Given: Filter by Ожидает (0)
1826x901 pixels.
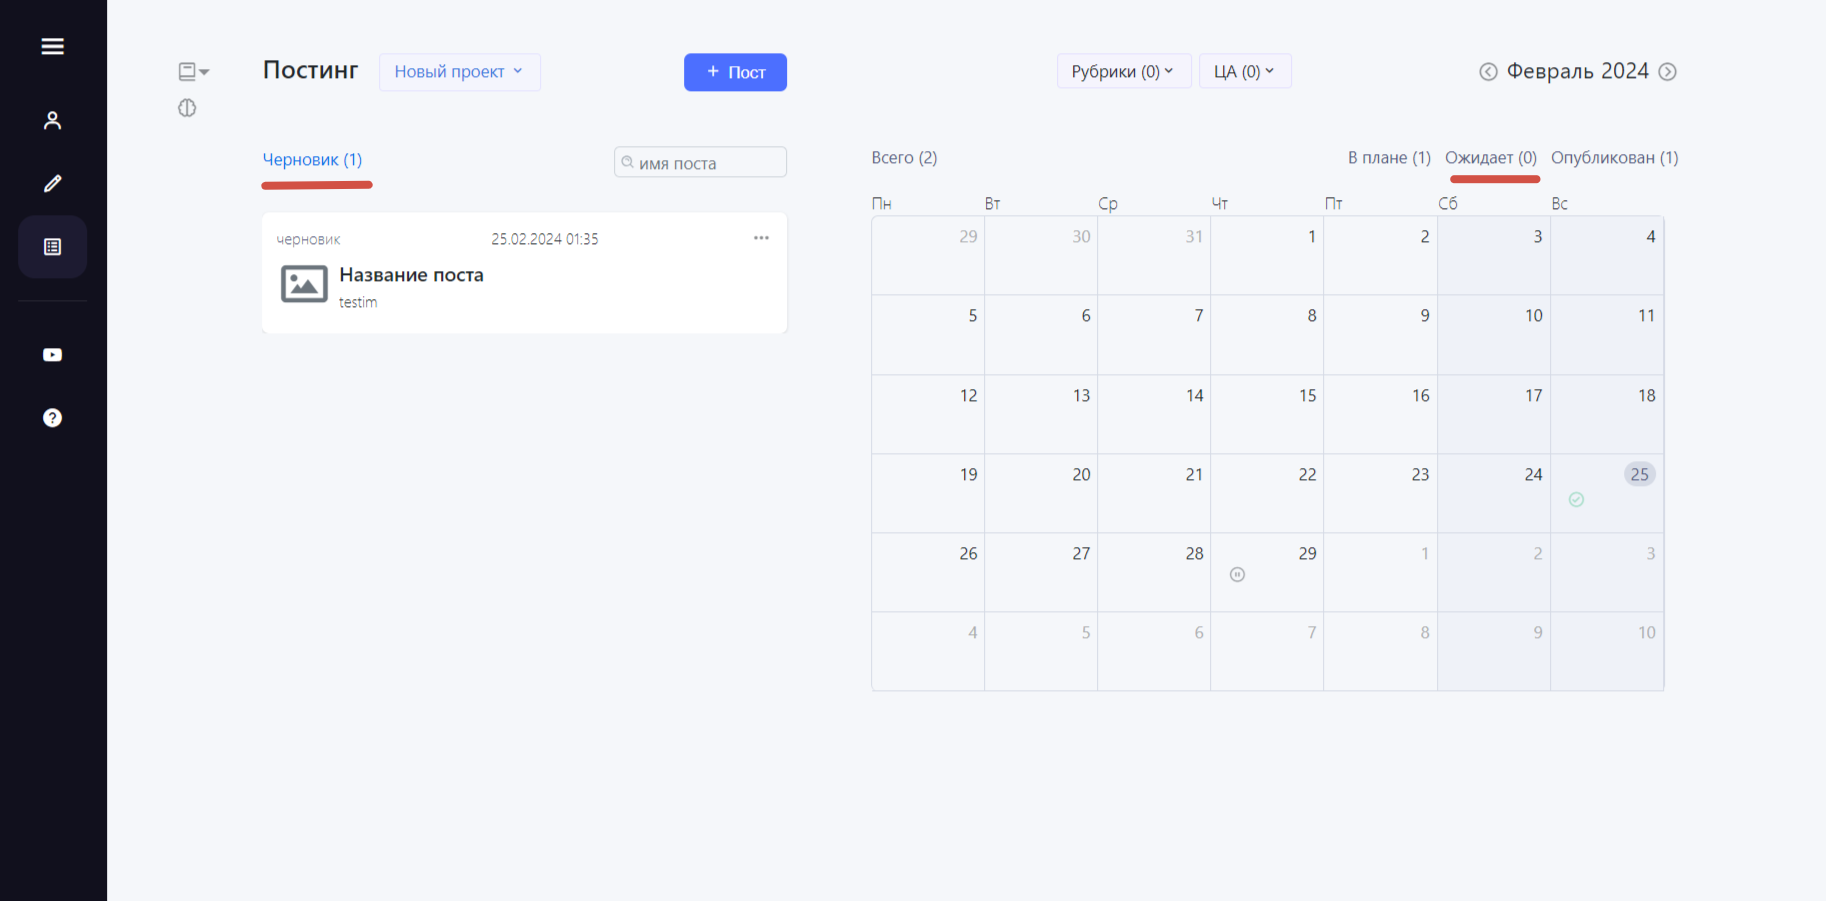Looking at the screenshot, I should [x=1491, y=158].
